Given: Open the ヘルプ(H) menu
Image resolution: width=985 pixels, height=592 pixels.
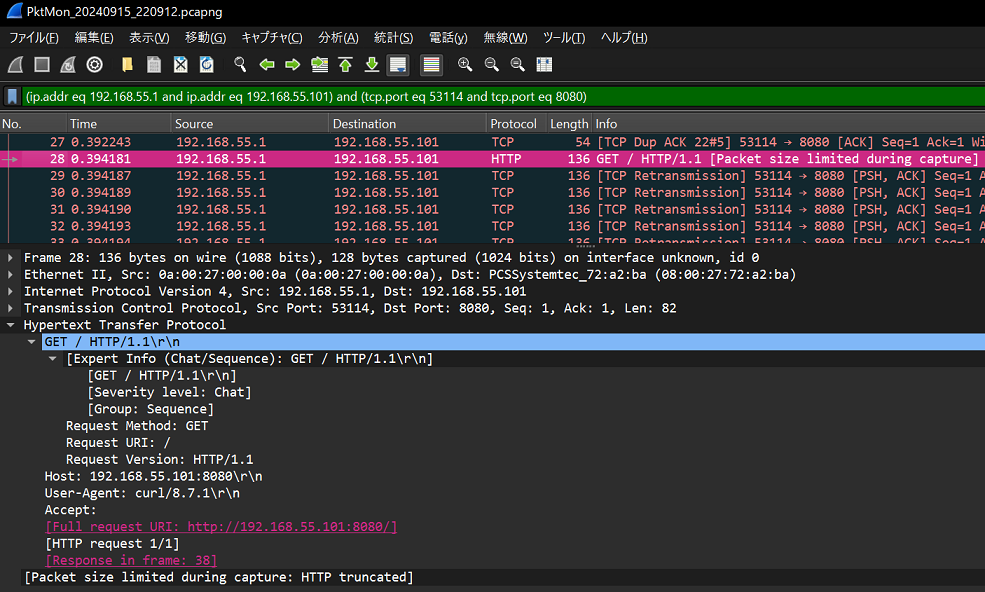Looking at the screenshot, I should tap(624, 38).
